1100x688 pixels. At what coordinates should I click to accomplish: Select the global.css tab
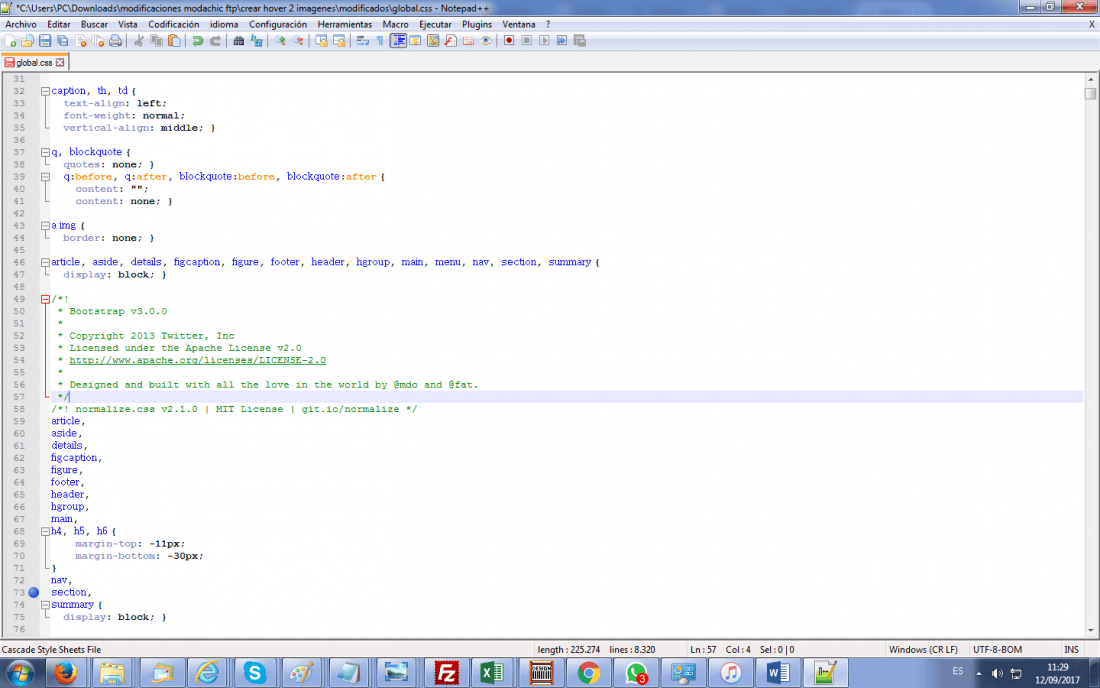click(x=34, y=62)
